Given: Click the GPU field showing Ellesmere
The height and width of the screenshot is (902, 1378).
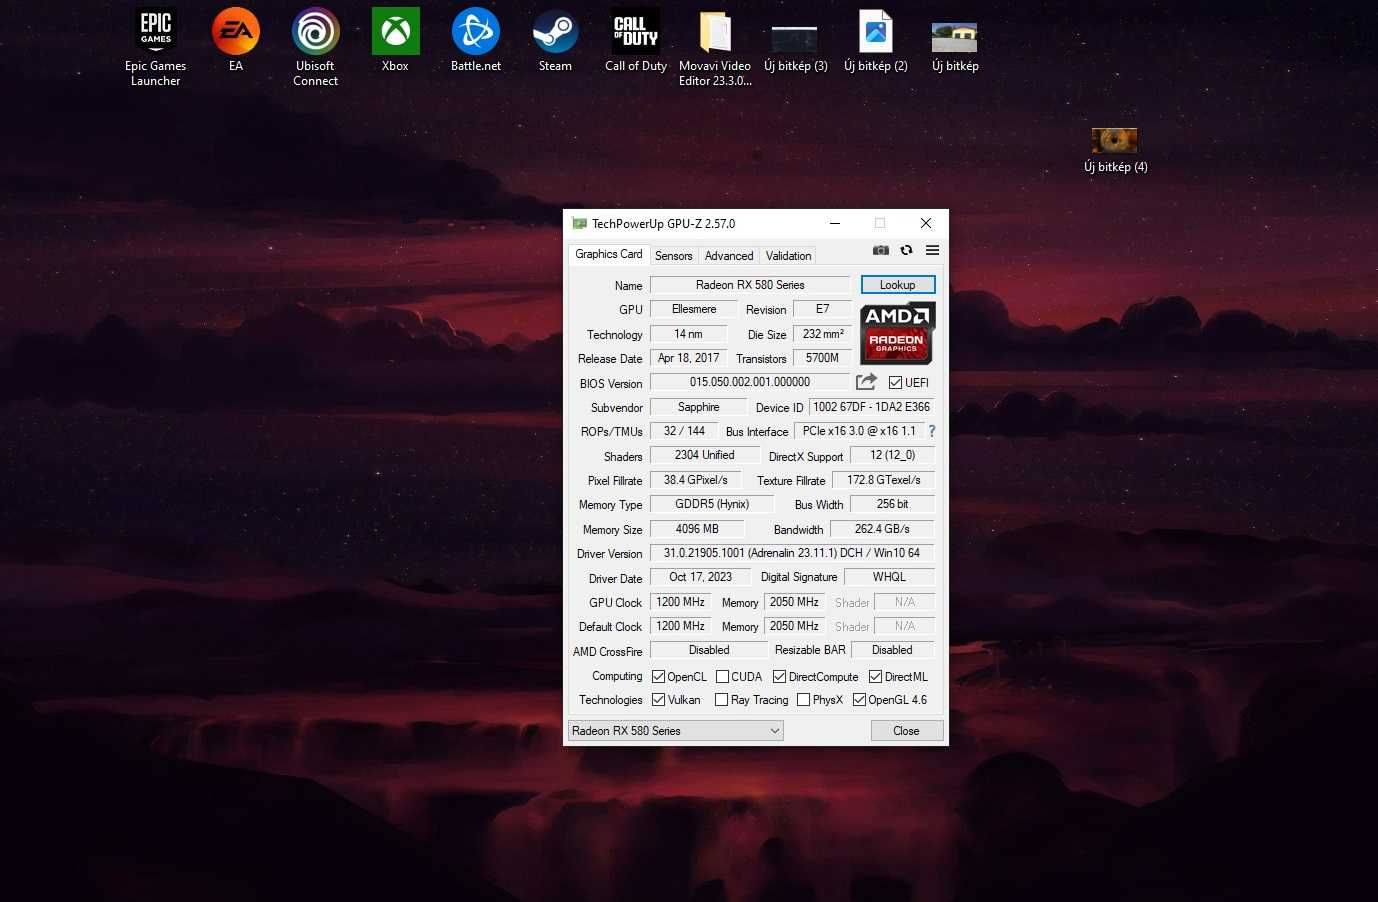Looking at the screenshot, I should tap(694, 309).
